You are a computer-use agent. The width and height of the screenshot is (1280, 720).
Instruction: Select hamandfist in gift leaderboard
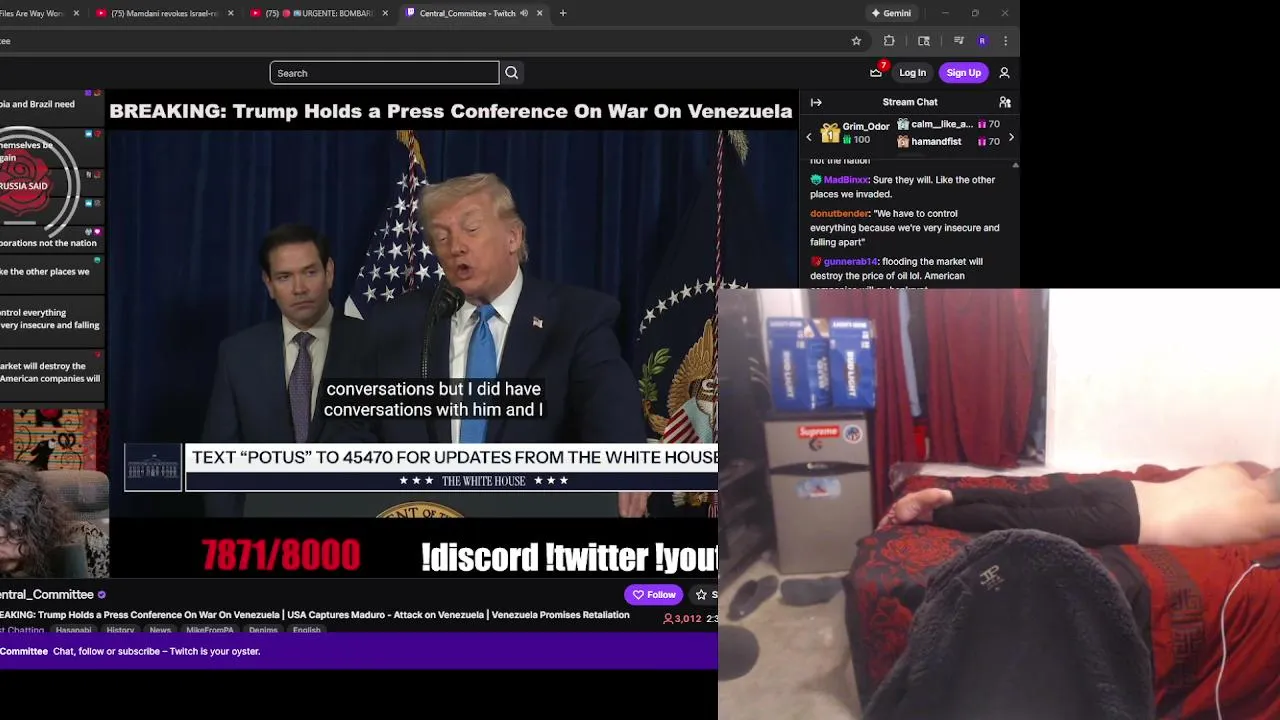click(936, 142)
